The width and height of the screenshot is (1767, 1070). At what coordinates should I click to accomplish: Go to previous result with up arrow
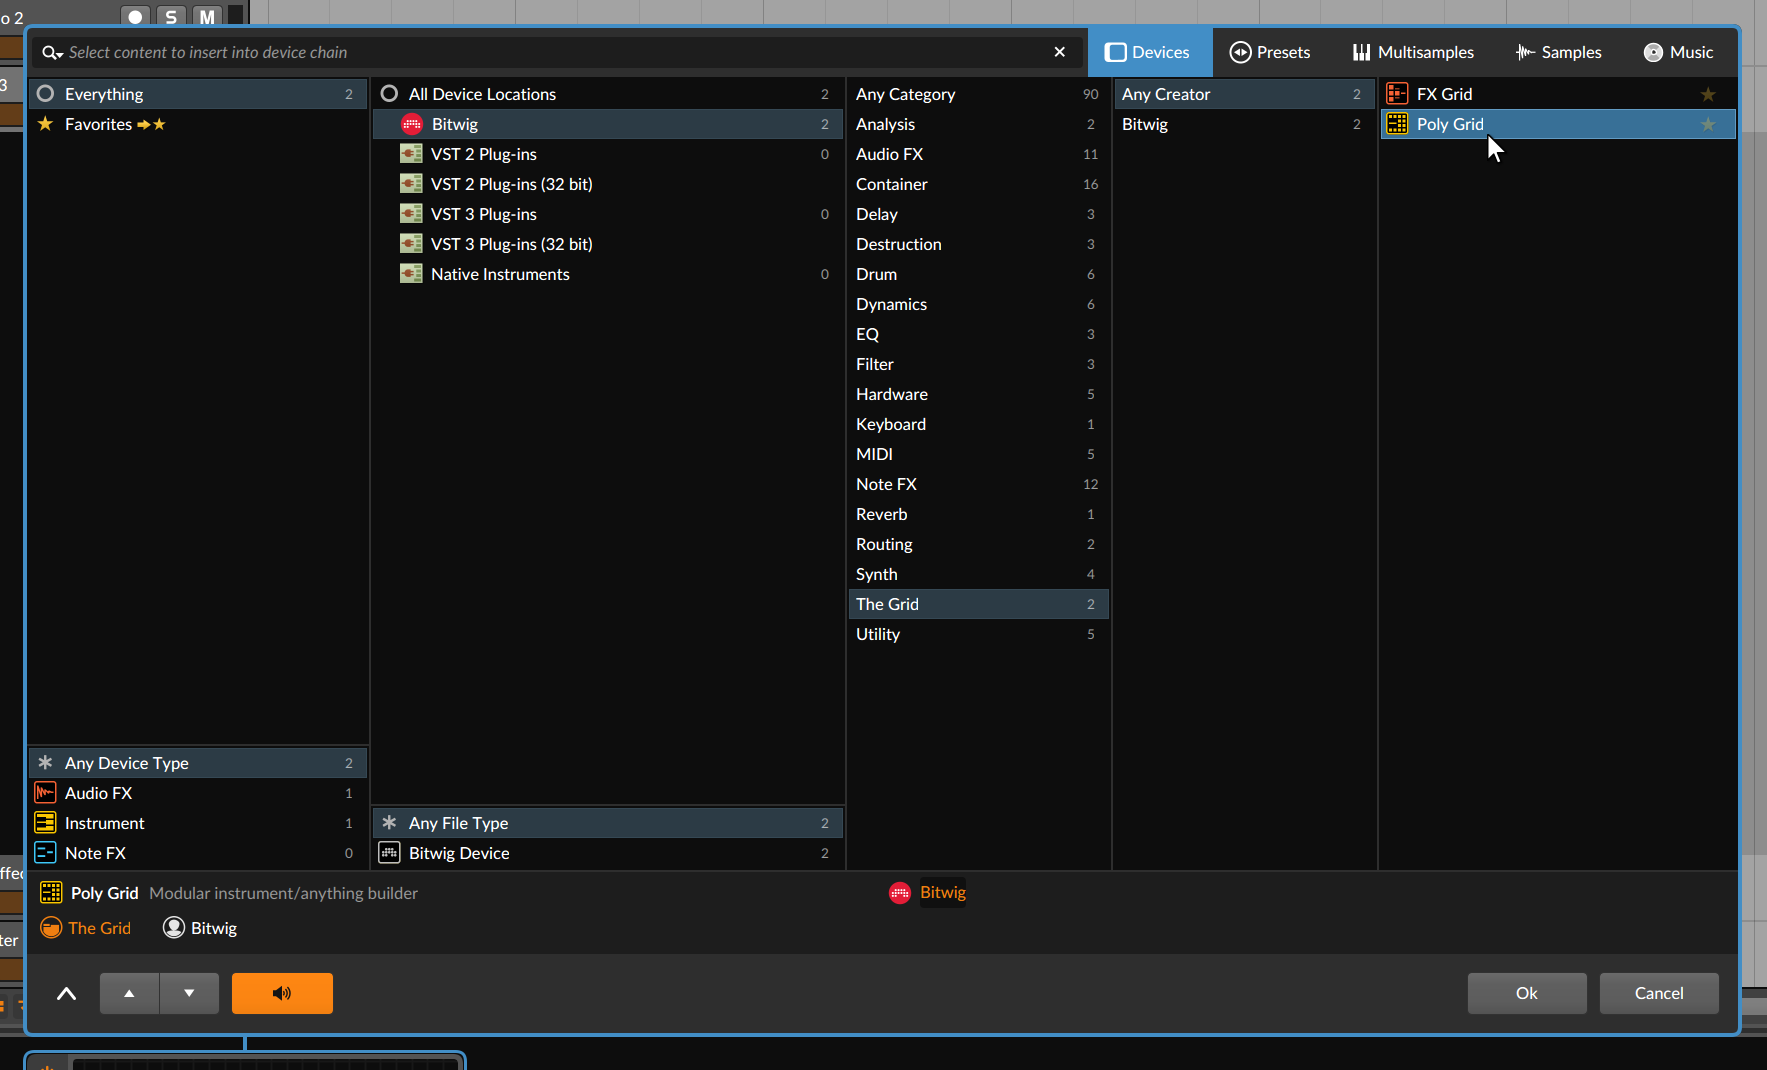129,993
